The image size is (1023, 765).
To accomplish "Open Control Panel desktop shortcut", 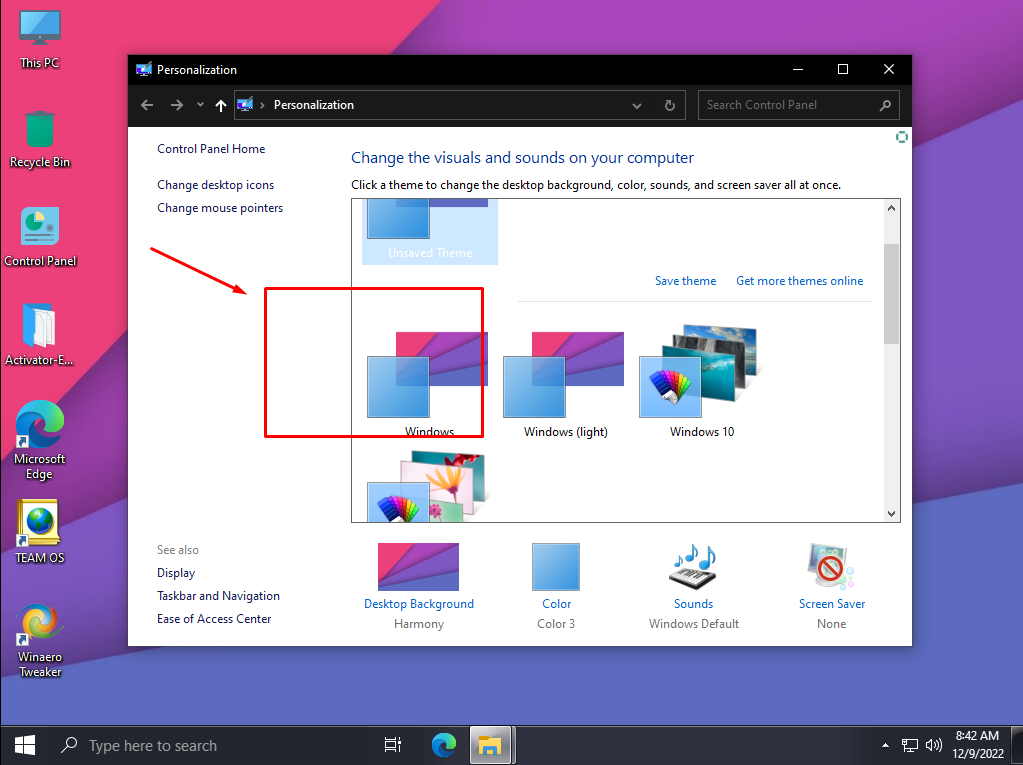I will (40, 237).
